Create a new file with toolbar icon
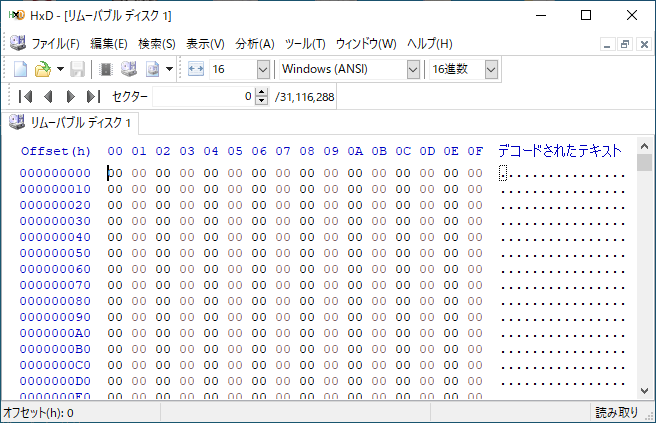 click(20, 69)
